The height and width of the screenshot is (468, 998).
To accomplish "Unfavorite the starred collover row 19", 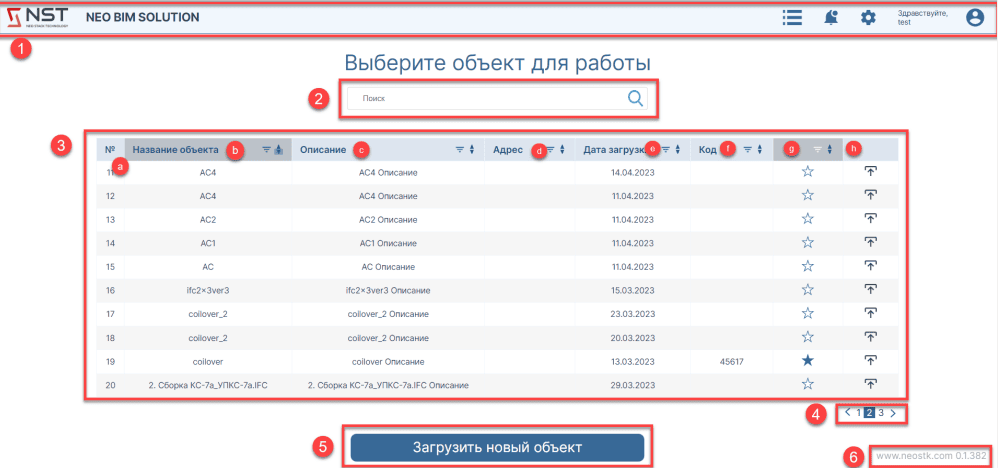I will [x=807, y=360].
